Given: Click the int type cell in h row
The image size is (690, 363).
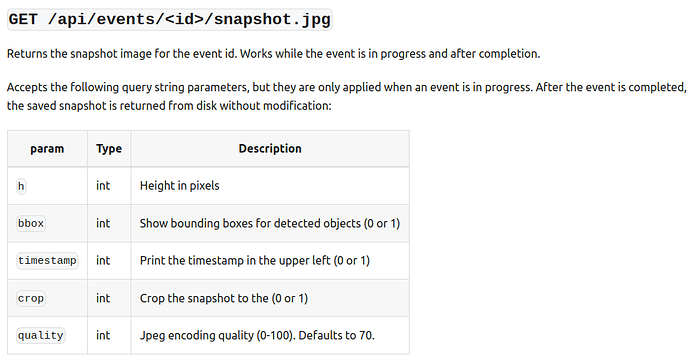Looking at the screenshot, I should pos(103,186).
